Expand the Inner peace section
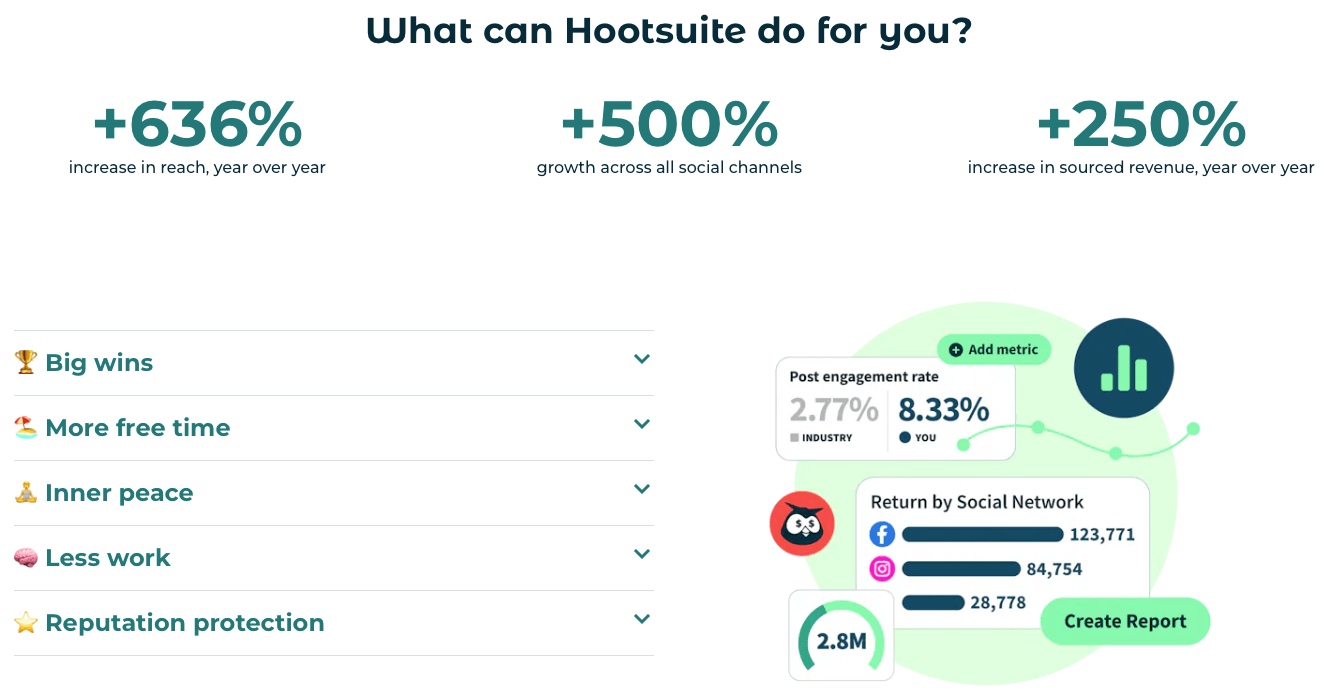The width and height of the screenshot is (1333, 700). [x=641, y=488]
